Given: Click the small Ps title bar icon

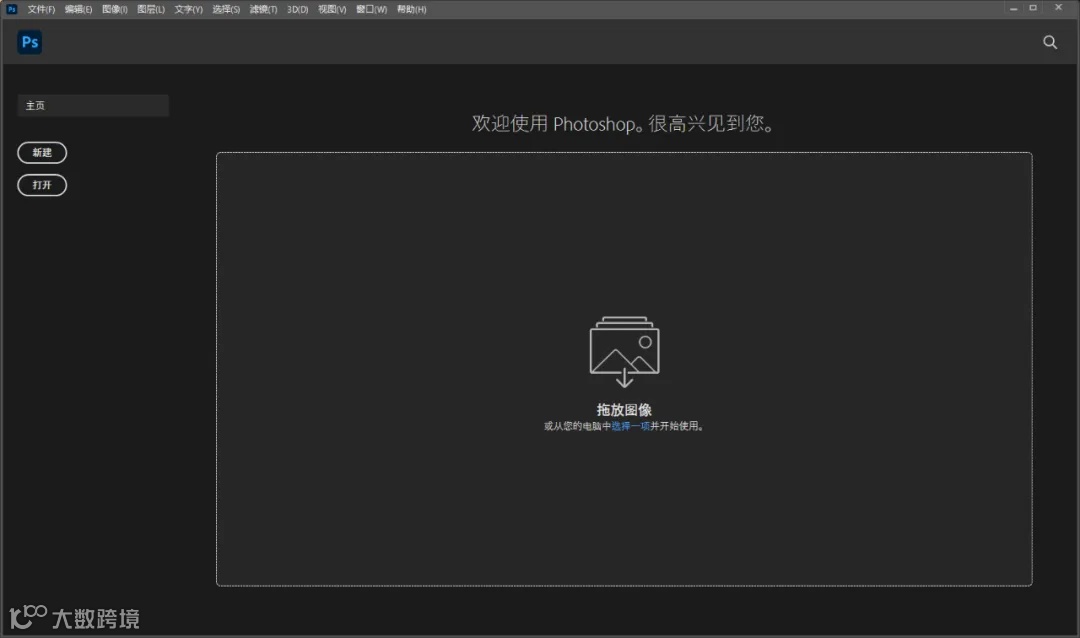Looking at the screenshot, I should tap(12, 9).
